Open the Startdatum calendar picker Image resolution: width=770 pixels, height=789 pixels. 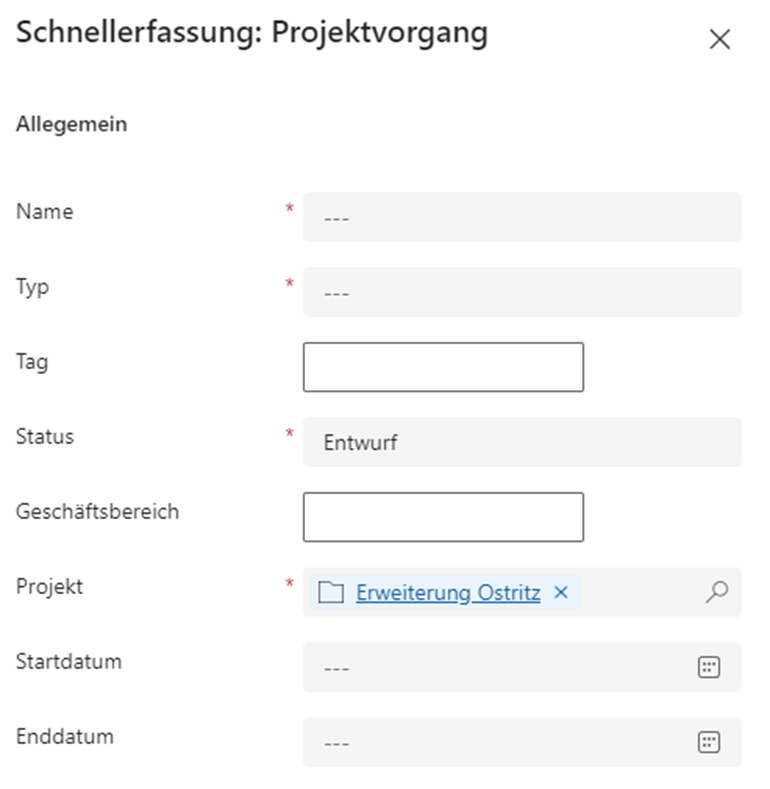pos(708,667)
